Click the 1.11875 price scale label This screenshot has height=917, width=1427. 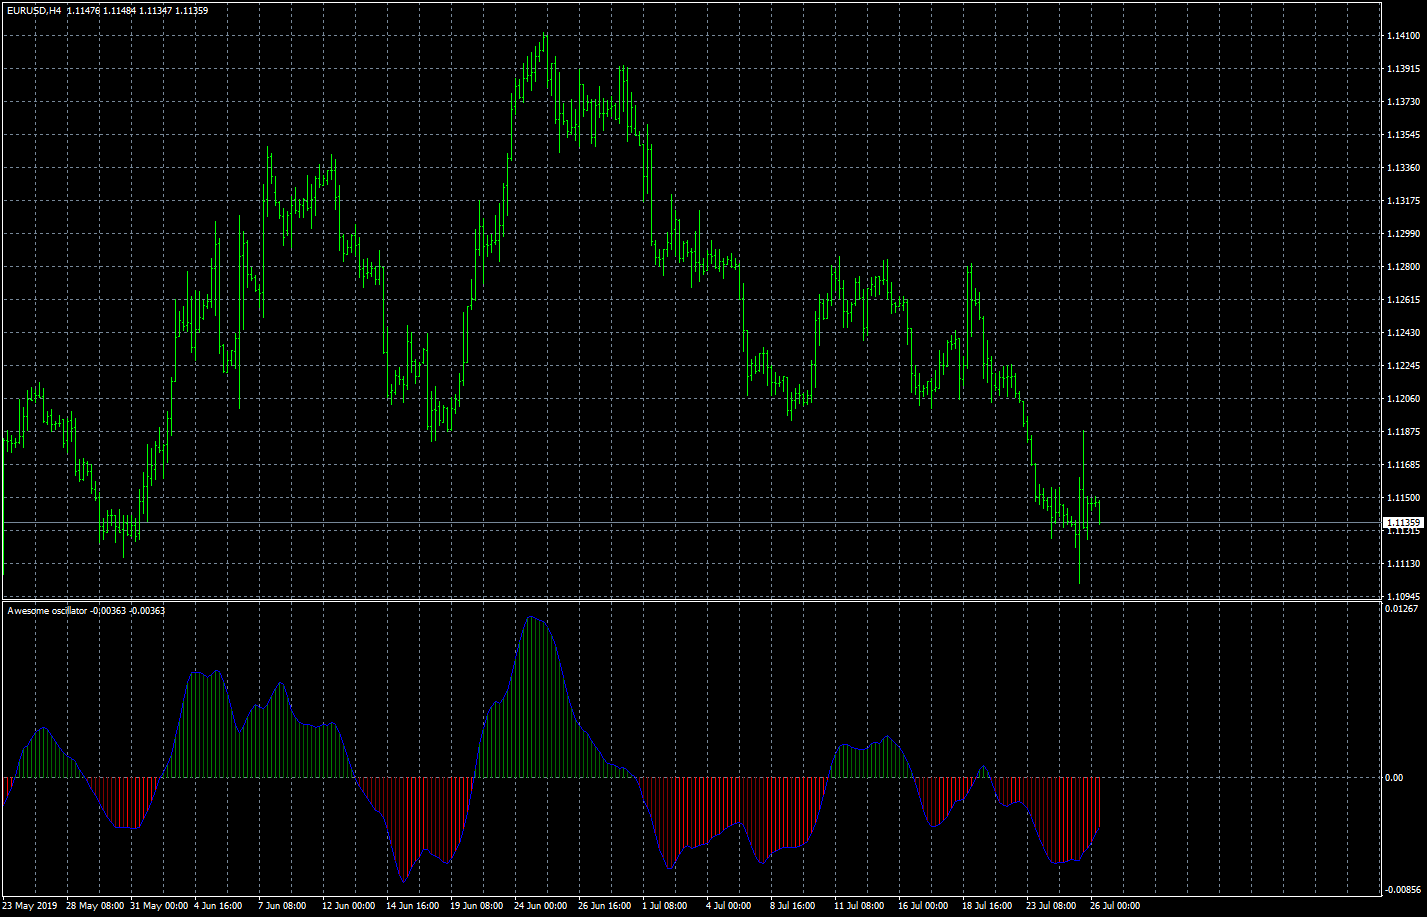[1403, 432]
